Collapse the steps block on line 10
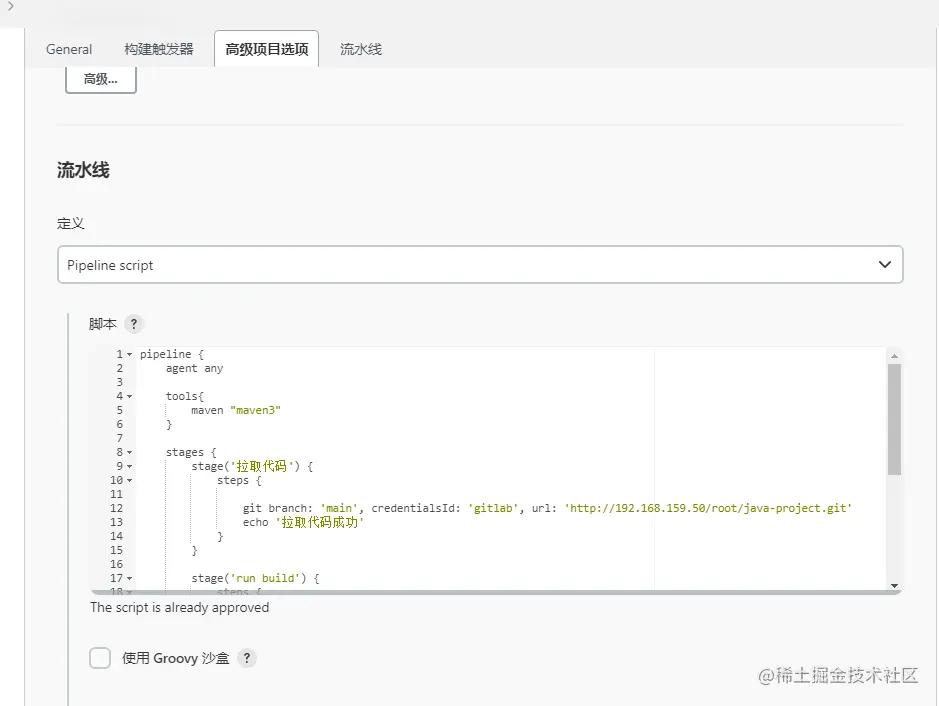 pyautogui.click(x=129, y=480)
